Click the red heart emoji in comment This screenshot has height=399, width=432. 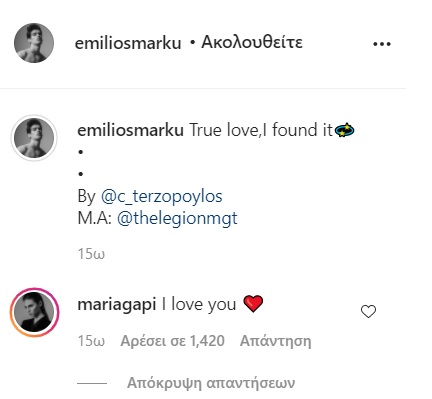point(253,304)
